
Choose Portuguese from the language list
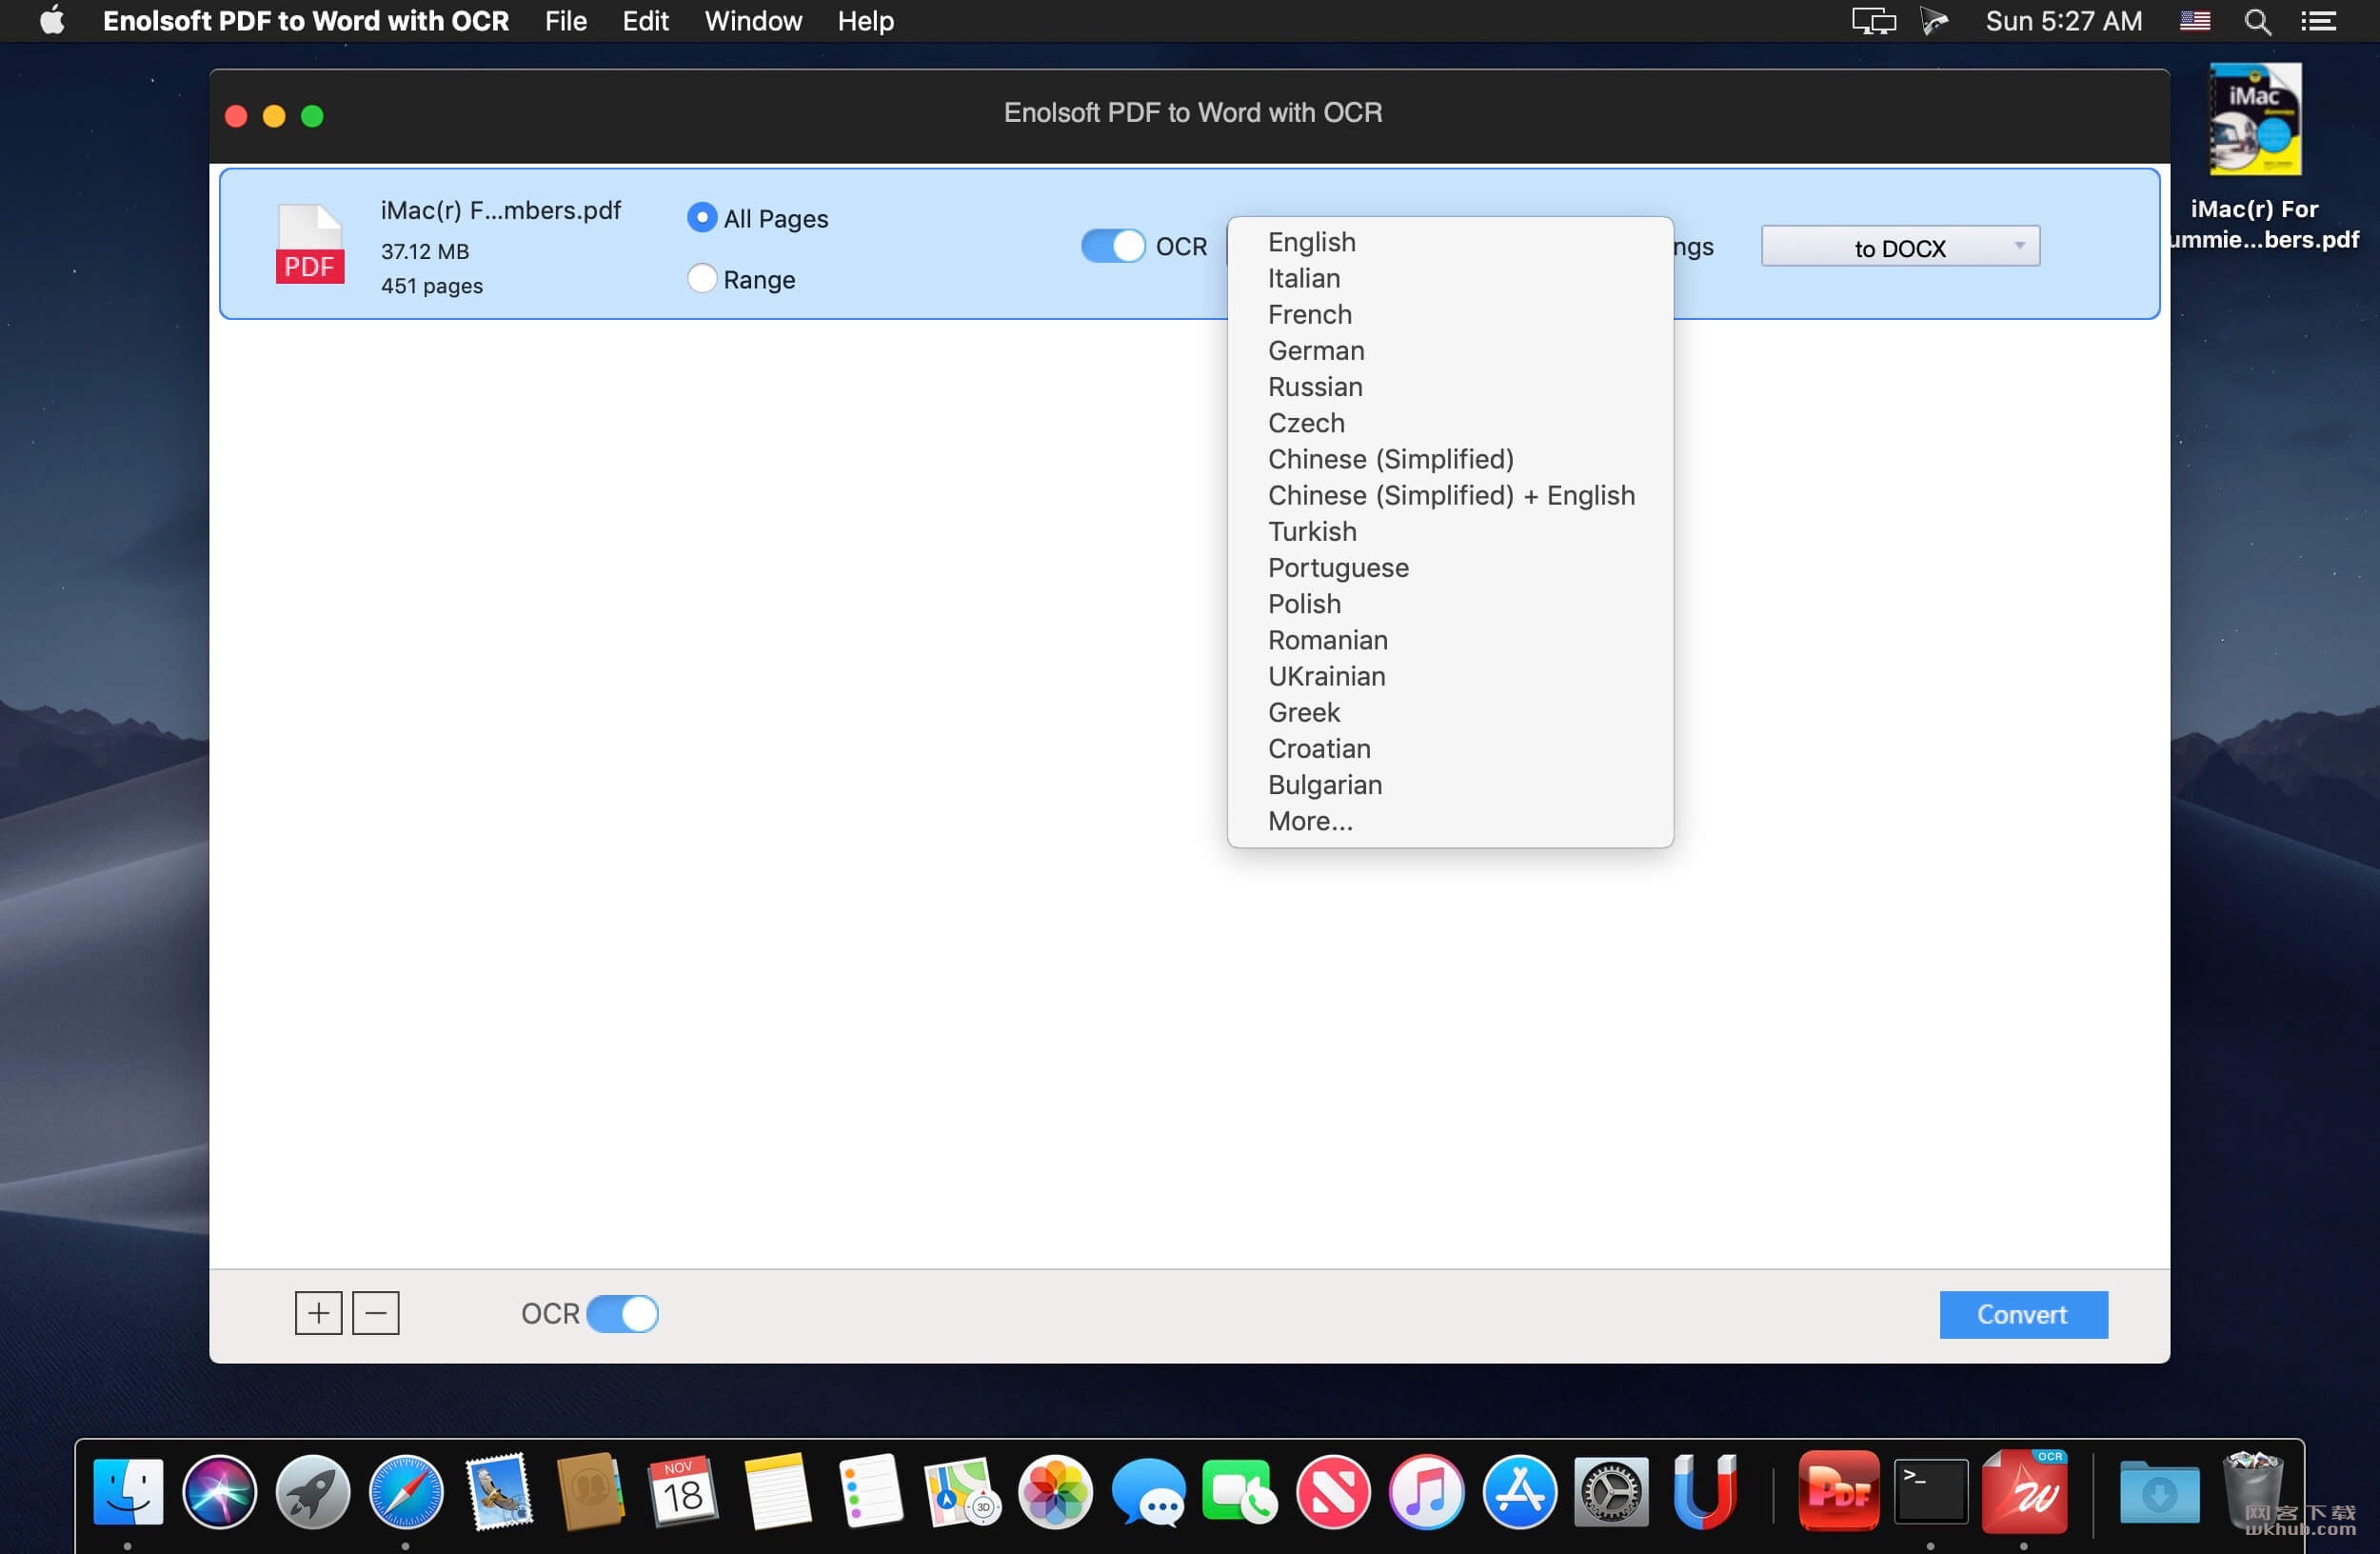(x=1450, y=567)
